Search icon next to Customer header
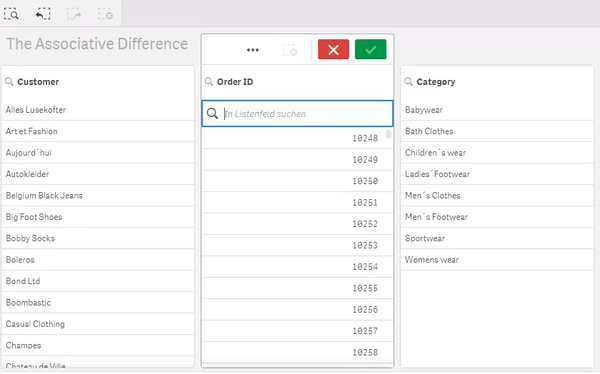Screen dimensions: 600x374 click(x=9, y=81)
